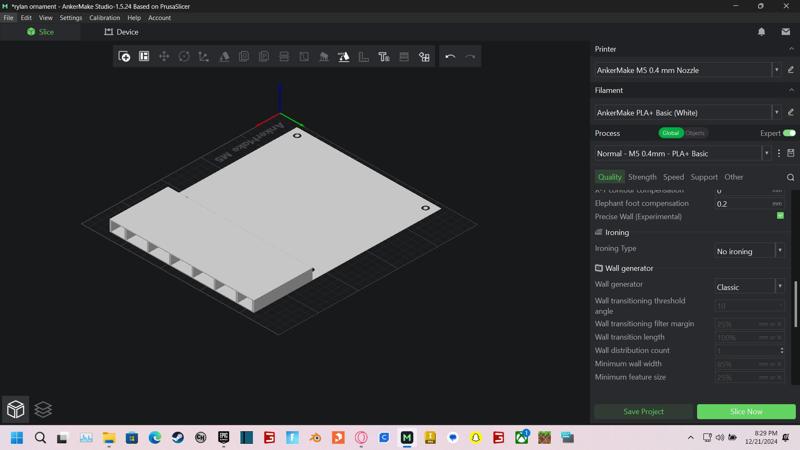Expand the Filament preset dropdown
This screenshot has width=800, height=450.
(x=776, y=112)
